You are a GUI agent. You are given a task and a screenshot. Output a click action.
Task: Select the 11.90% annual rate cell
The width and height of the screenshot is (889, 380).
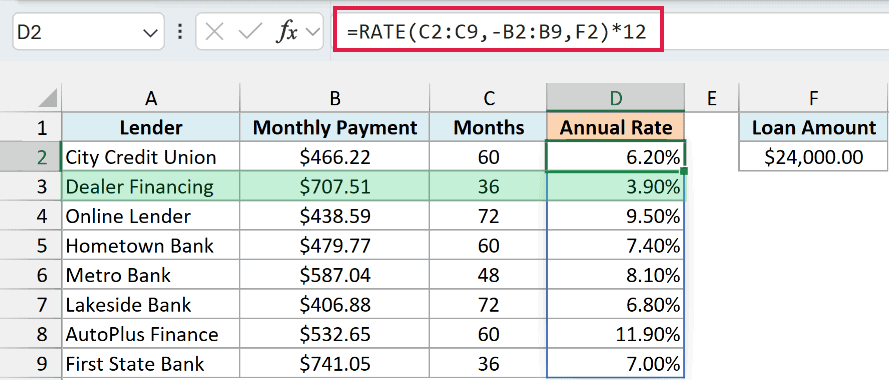[x=616, y=334]
